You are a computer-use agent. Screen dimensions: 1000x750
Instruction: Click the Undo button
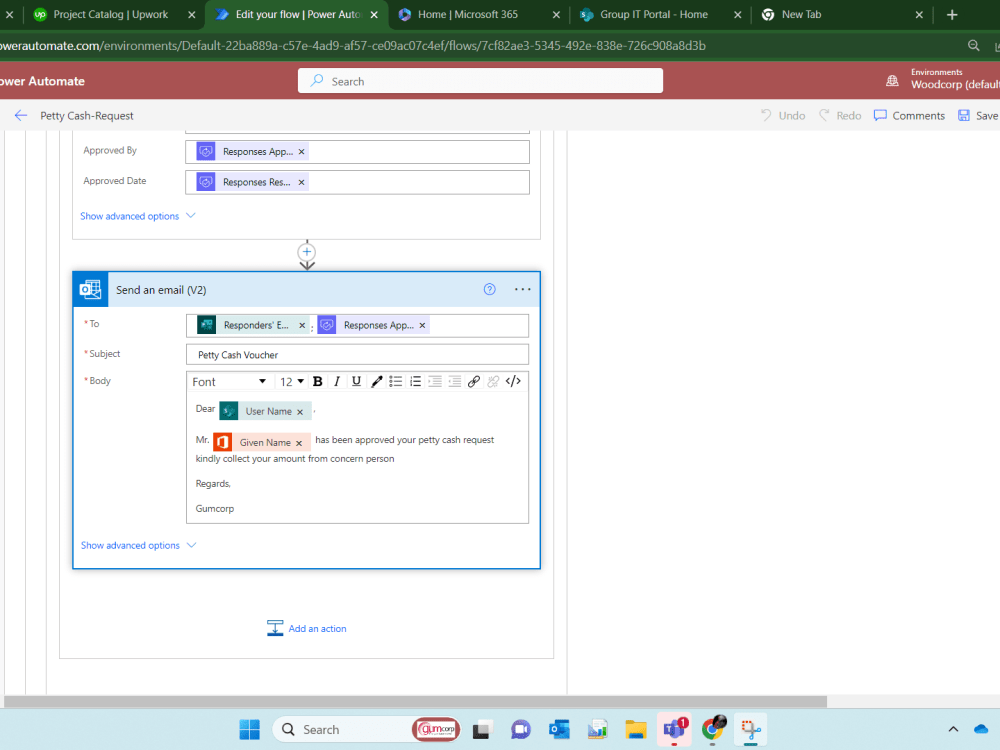pos(783,115)
